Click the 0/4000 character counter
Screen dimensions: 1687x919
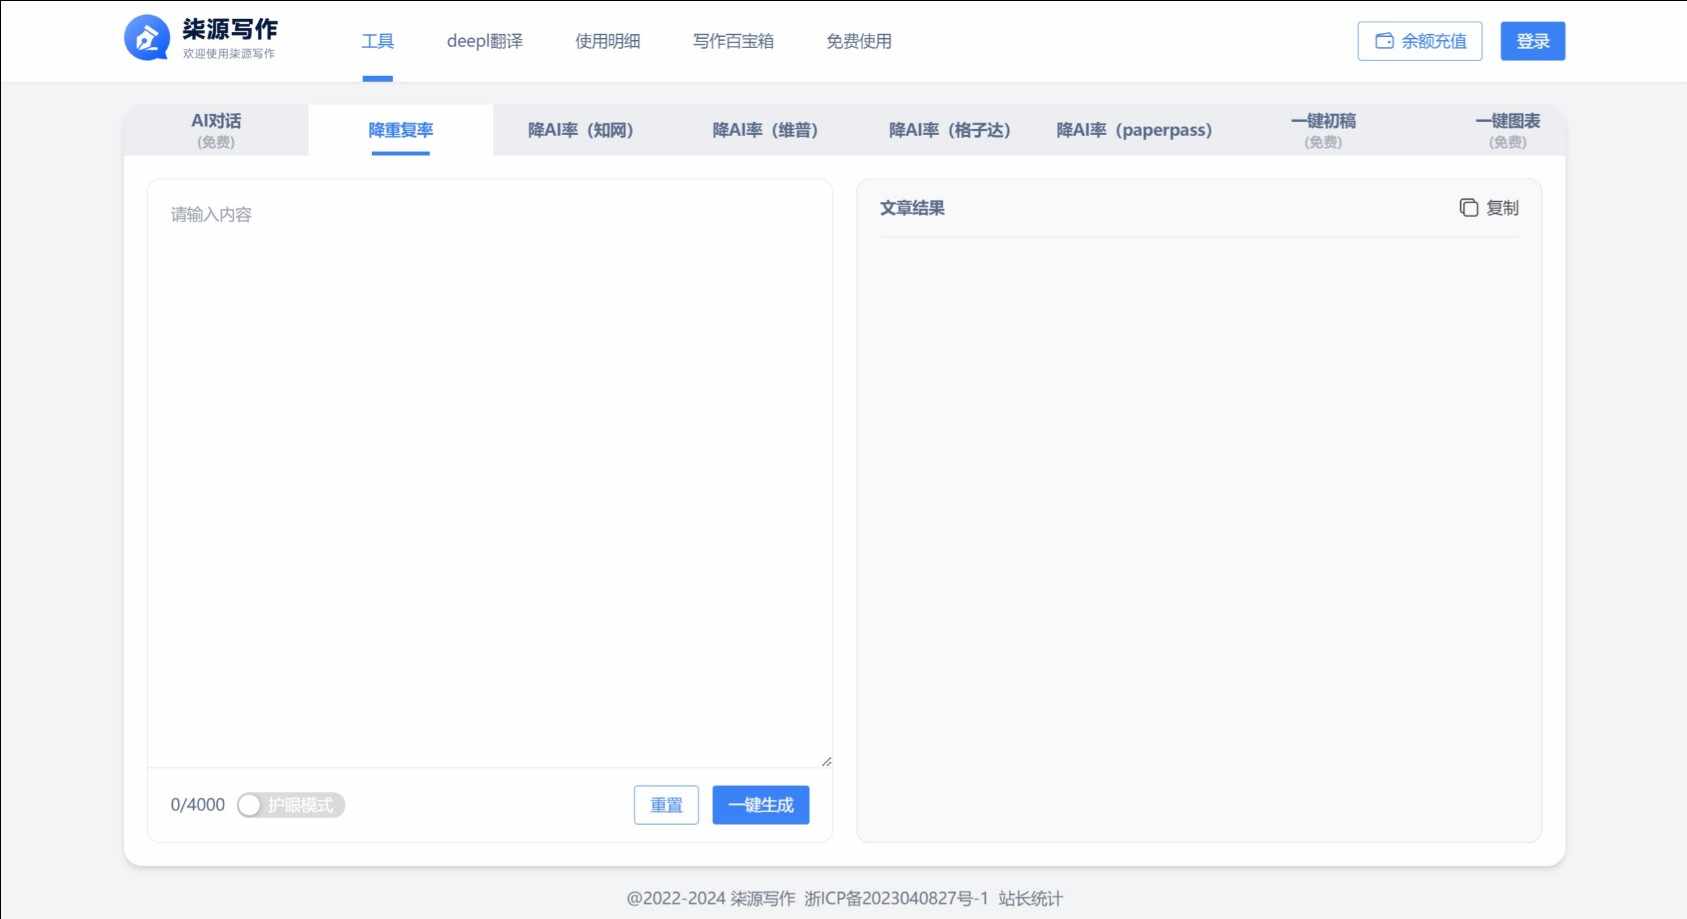(198, 805)
